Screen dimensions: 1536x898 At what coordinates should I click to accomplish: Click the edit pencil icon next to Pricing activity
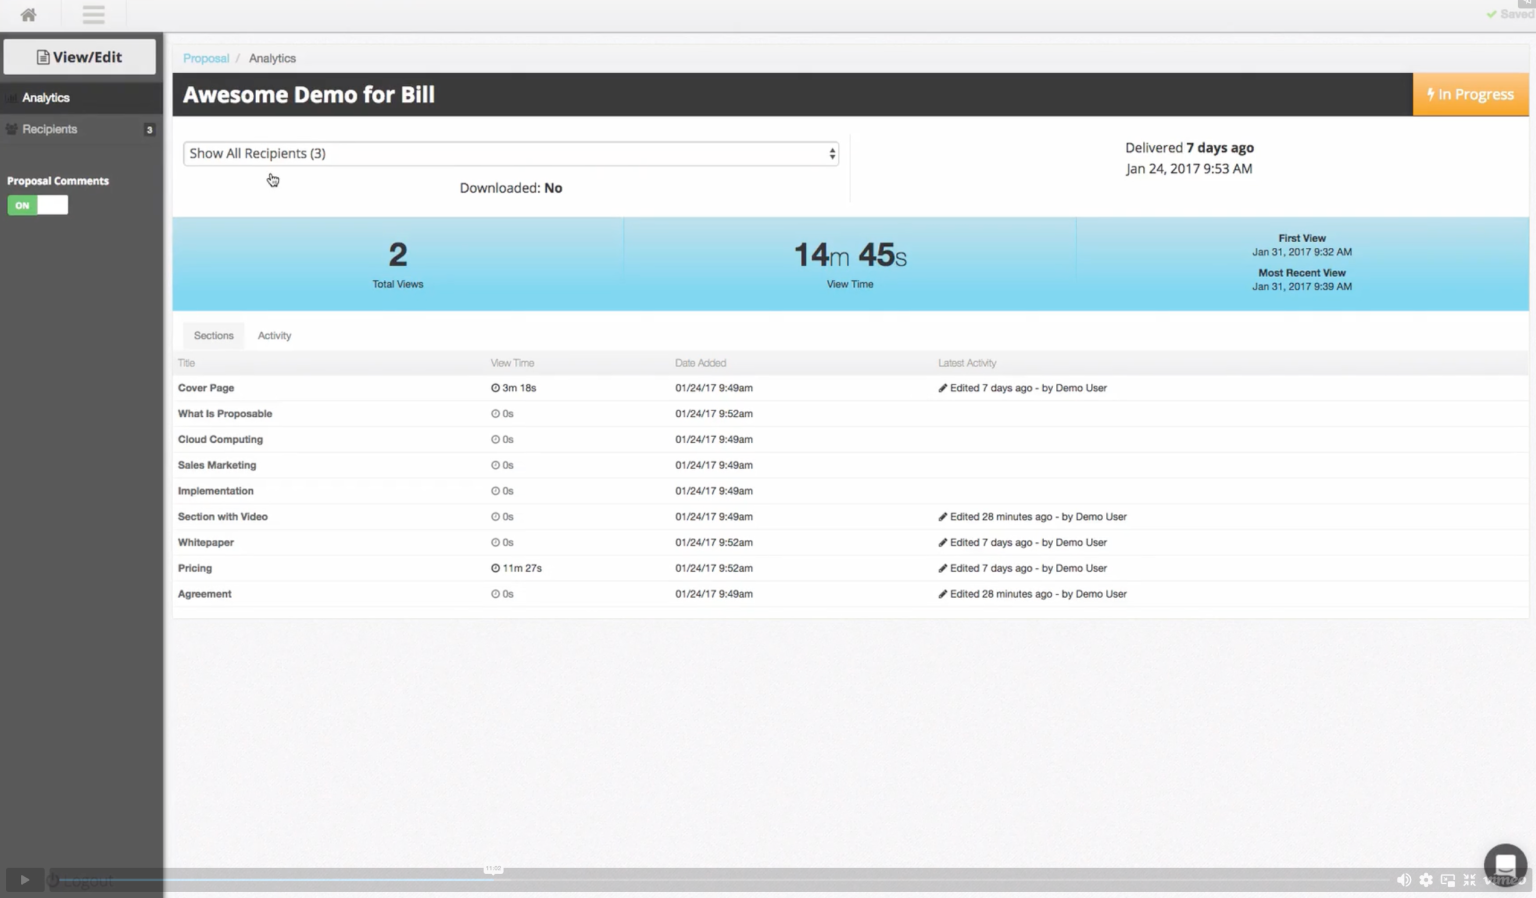pos(941,568)
